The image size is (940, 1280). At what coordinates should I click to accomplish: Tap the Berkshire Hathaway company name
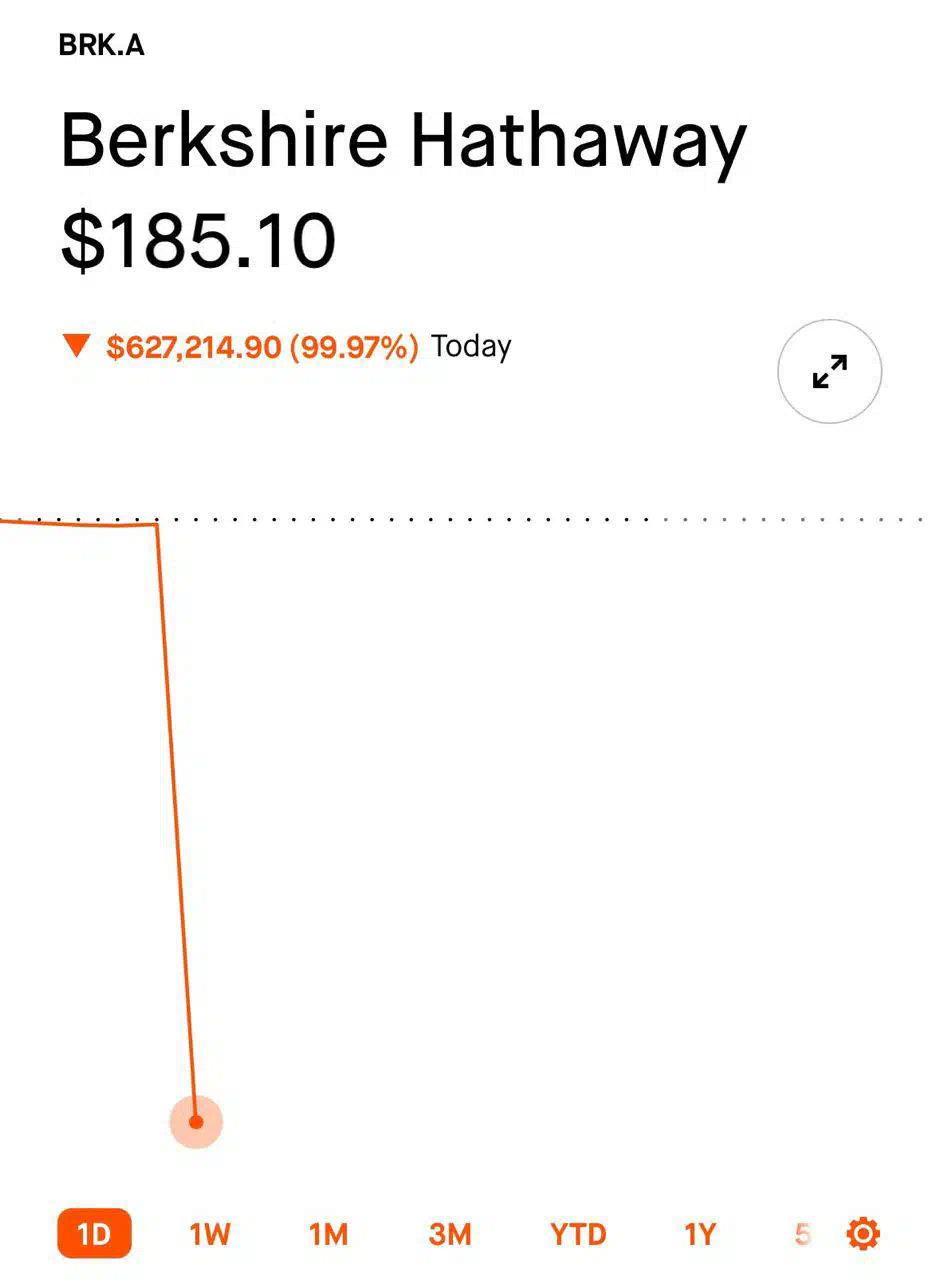click(404, 141)
